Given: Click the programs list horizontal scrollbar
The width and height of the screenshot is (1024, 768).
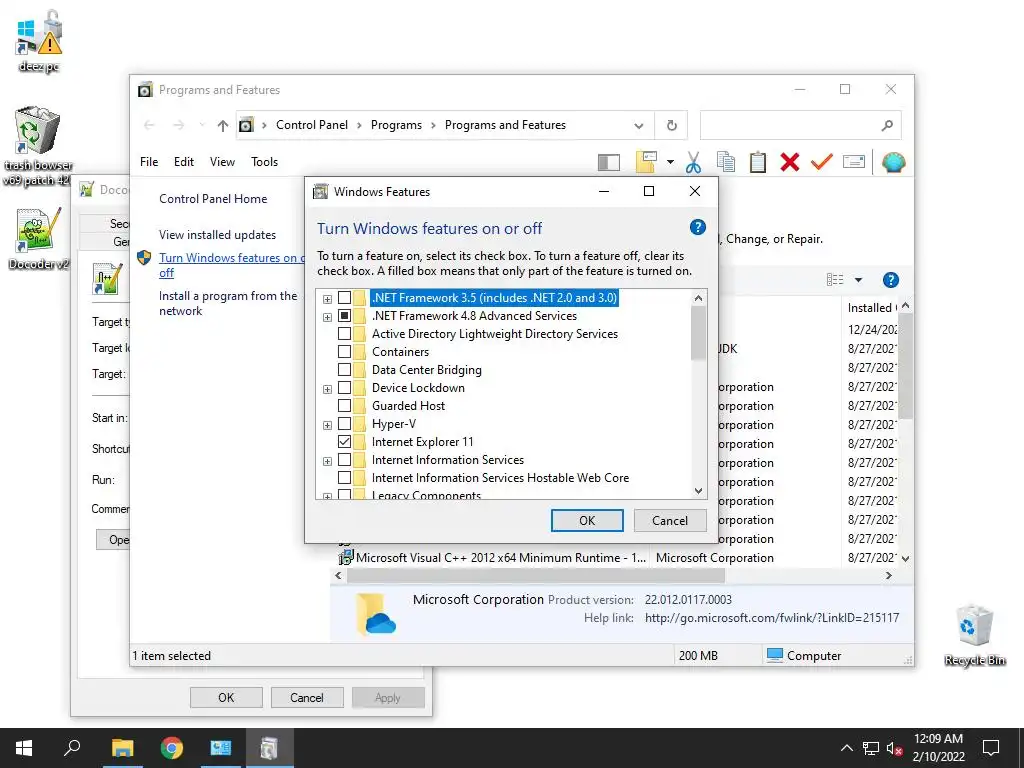Looking at the screenshot, I should click(536, 576).
